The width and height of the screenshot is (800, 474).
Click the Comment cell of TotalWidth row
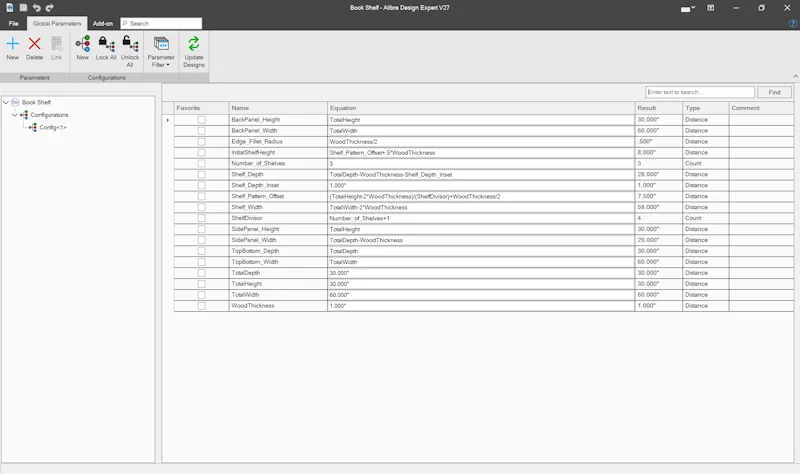tap(761, 295)
